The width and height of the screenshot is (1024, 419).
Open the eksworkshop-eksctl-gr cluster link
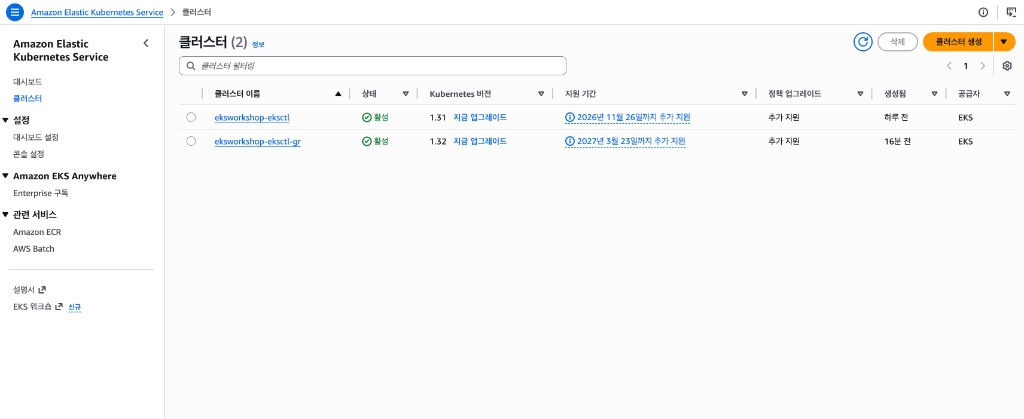(257, 141)
